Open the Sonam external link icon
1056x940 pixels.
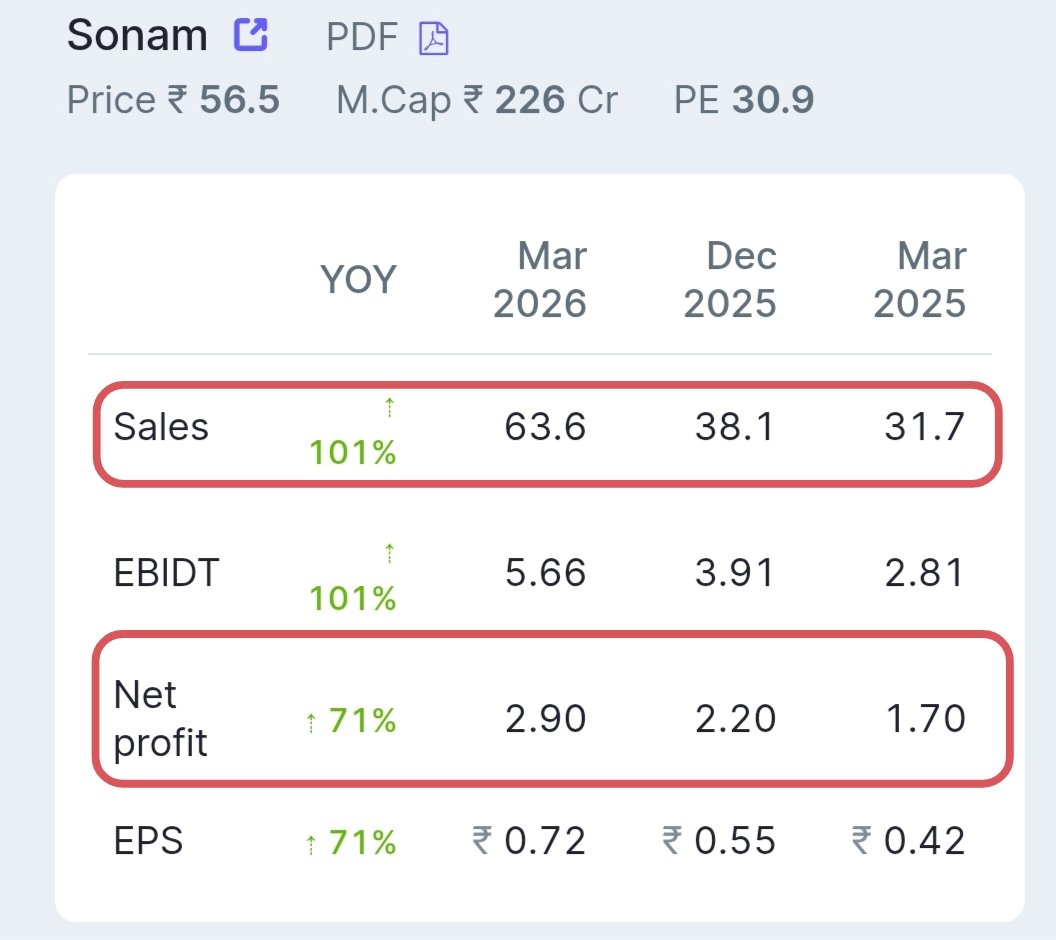tap(251, 34)
